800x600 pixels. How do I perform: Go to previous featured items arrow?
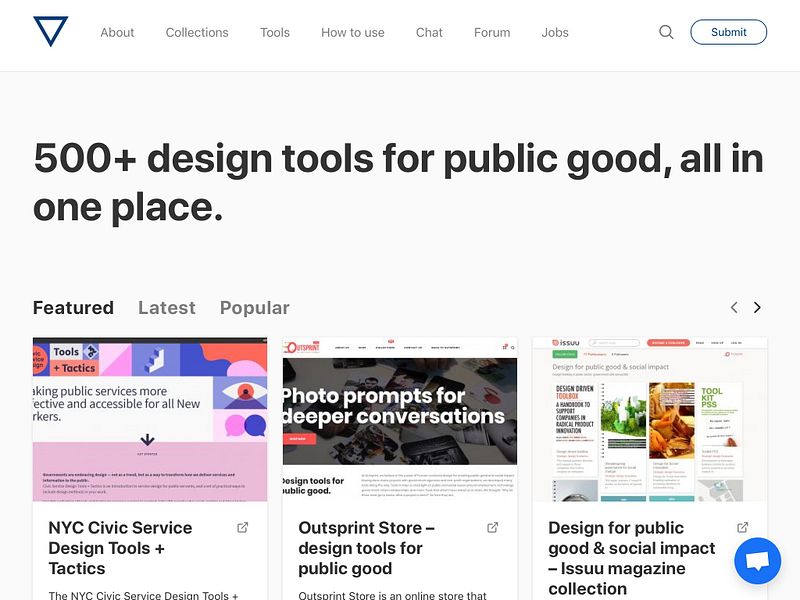(734, 308)
